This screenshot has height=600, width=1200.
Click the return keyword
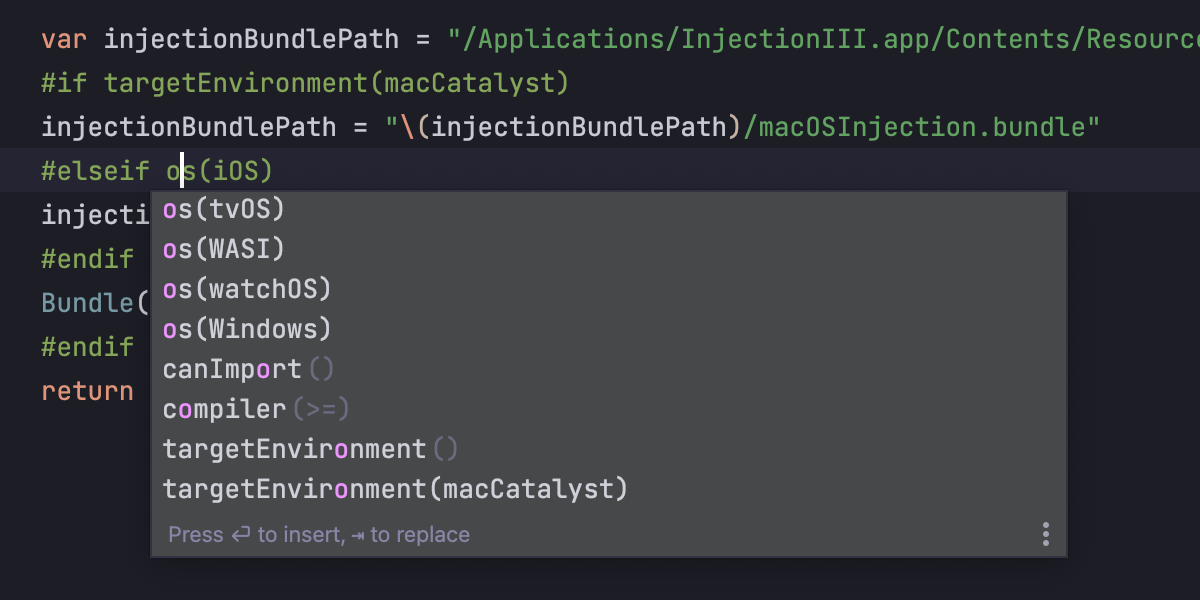click(87, 391)
